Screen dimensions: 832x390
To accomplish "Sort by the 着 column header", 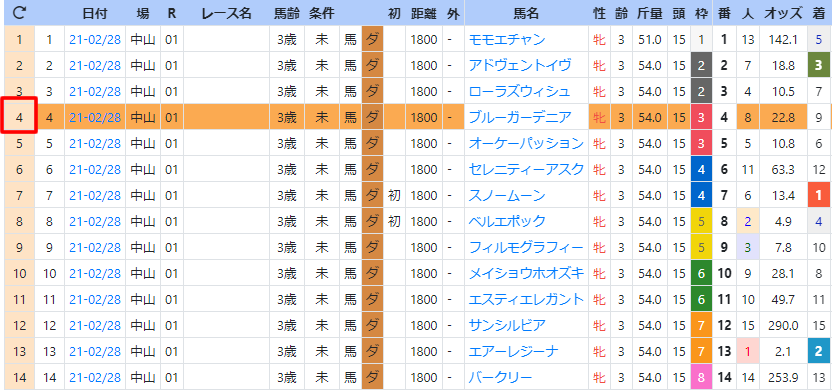I will [x=818, y=13].
